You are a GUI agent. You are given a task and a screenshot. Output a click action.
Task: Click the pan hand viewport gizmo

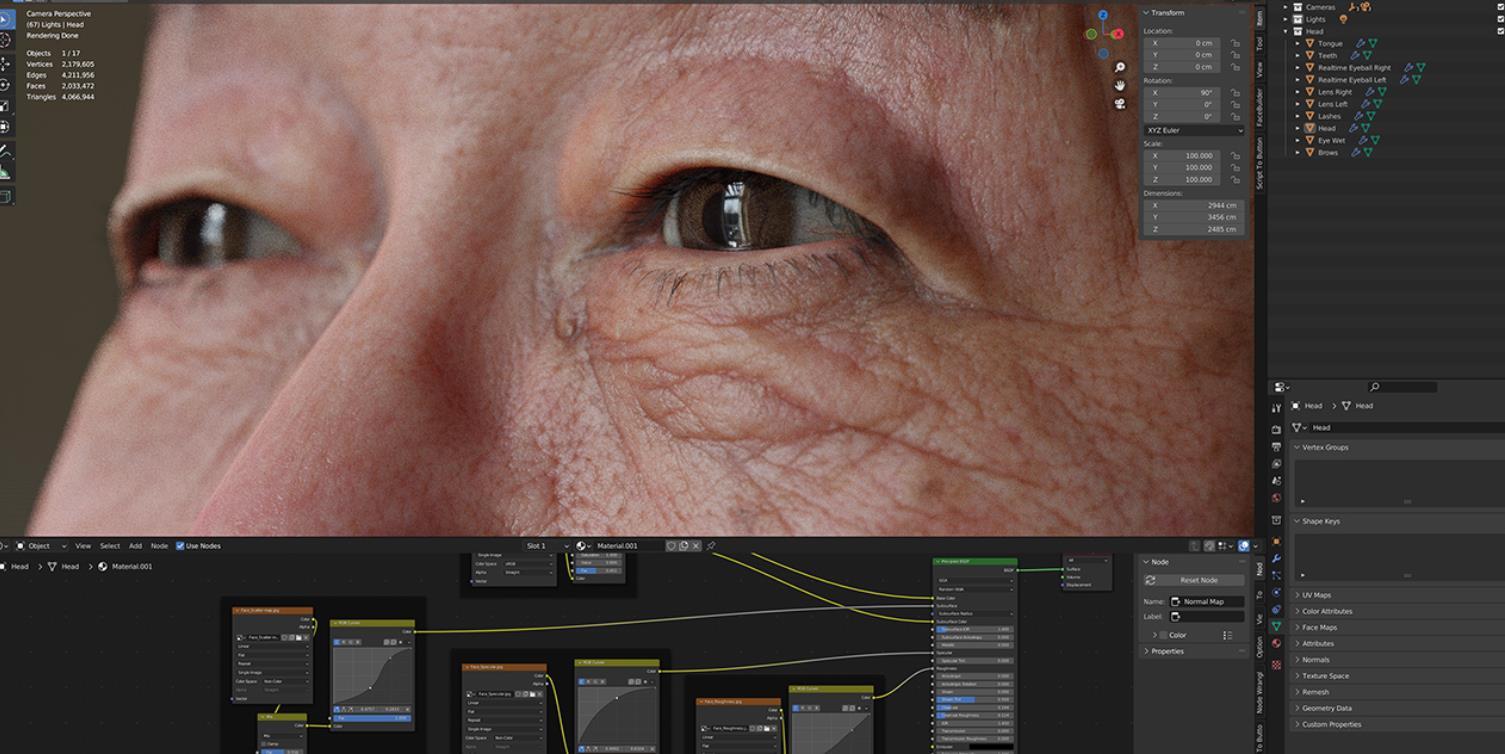click(x=1120, y=86)
